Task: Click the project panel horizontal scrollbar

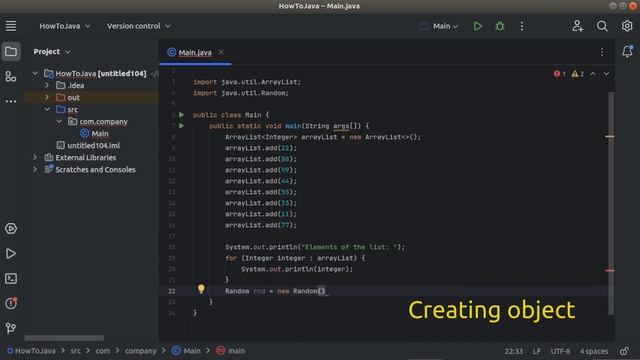Action: (64, 338)
